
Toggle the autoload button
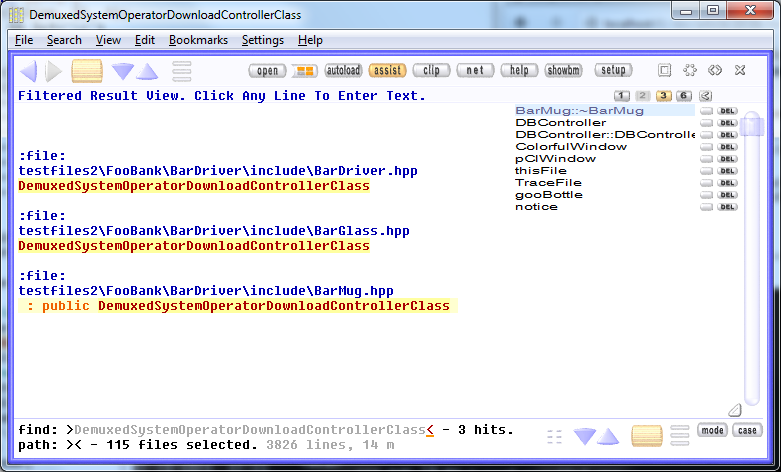point(343,71)
